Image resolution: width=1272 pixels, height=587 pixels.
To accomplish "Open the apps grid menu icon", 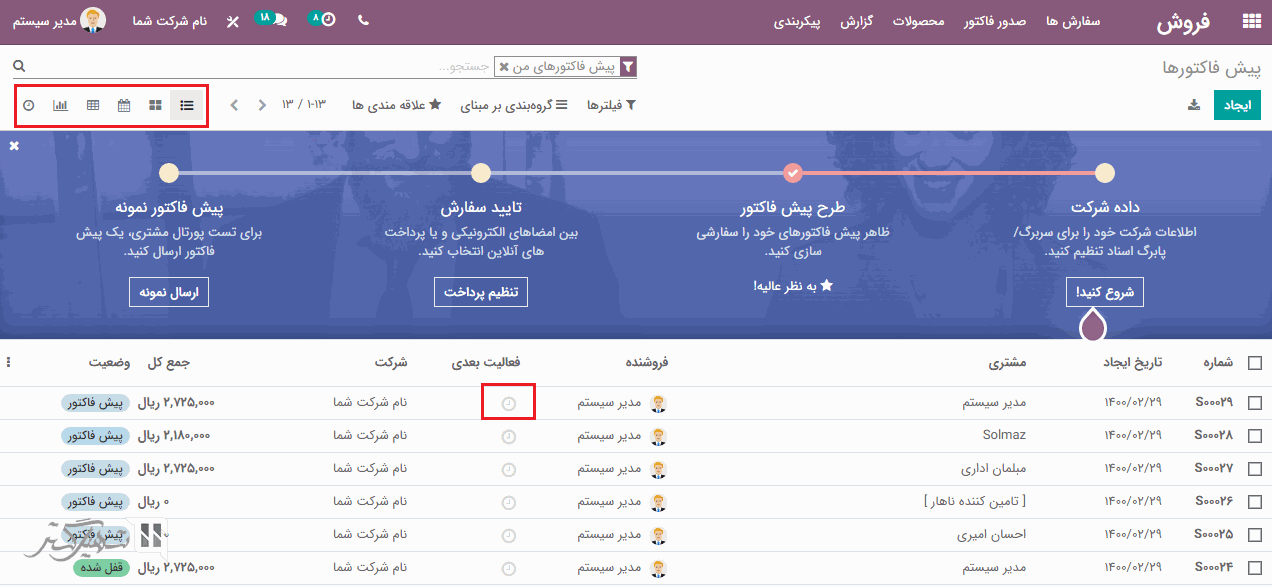I will [x=1251, y=21].
